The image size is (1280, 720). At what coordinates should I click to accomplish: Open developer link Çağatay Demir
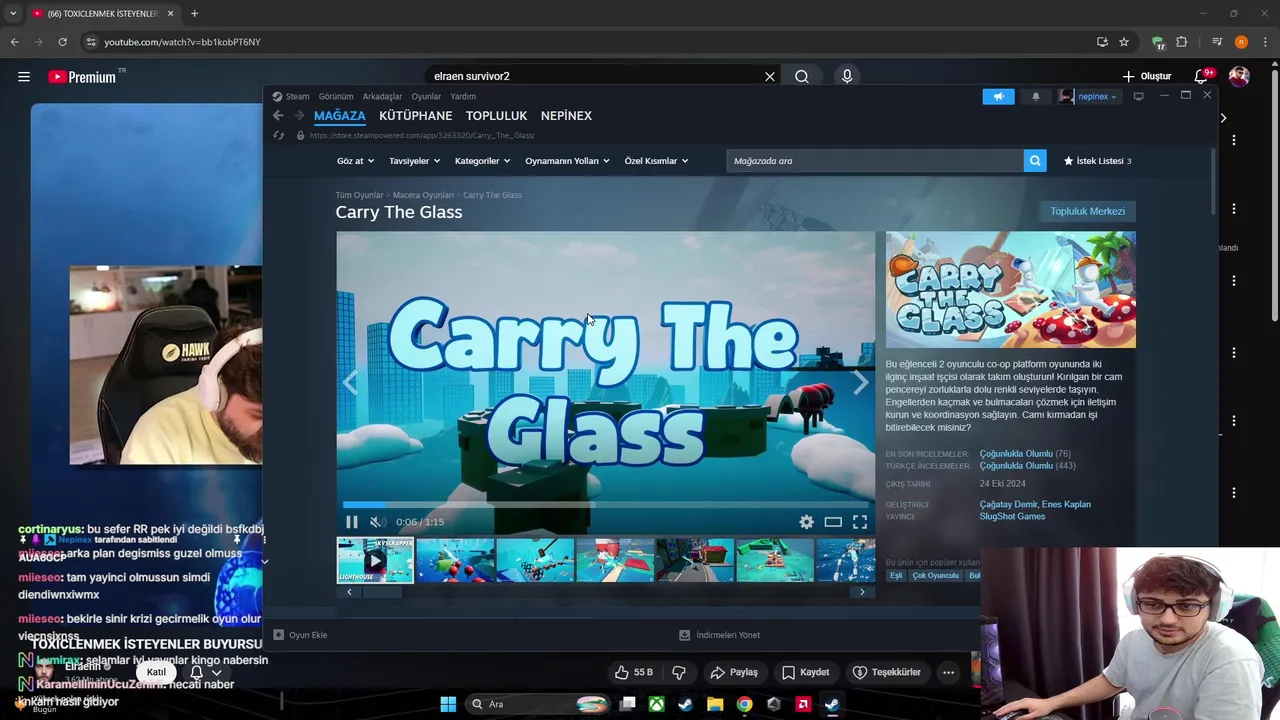pyautogui.click(x=1008, y=505)
